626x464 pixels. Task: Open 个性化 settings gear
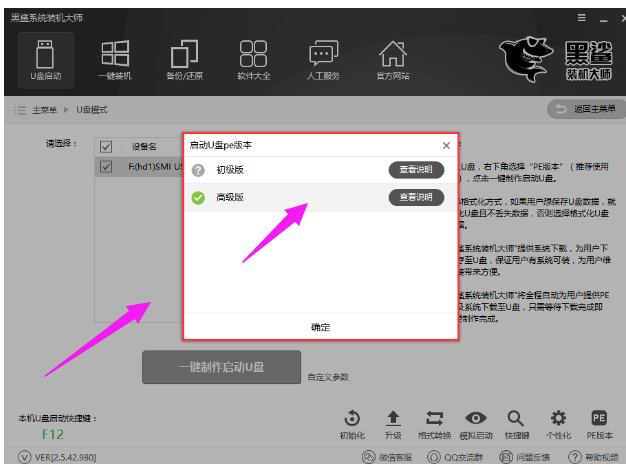(558, 424)
